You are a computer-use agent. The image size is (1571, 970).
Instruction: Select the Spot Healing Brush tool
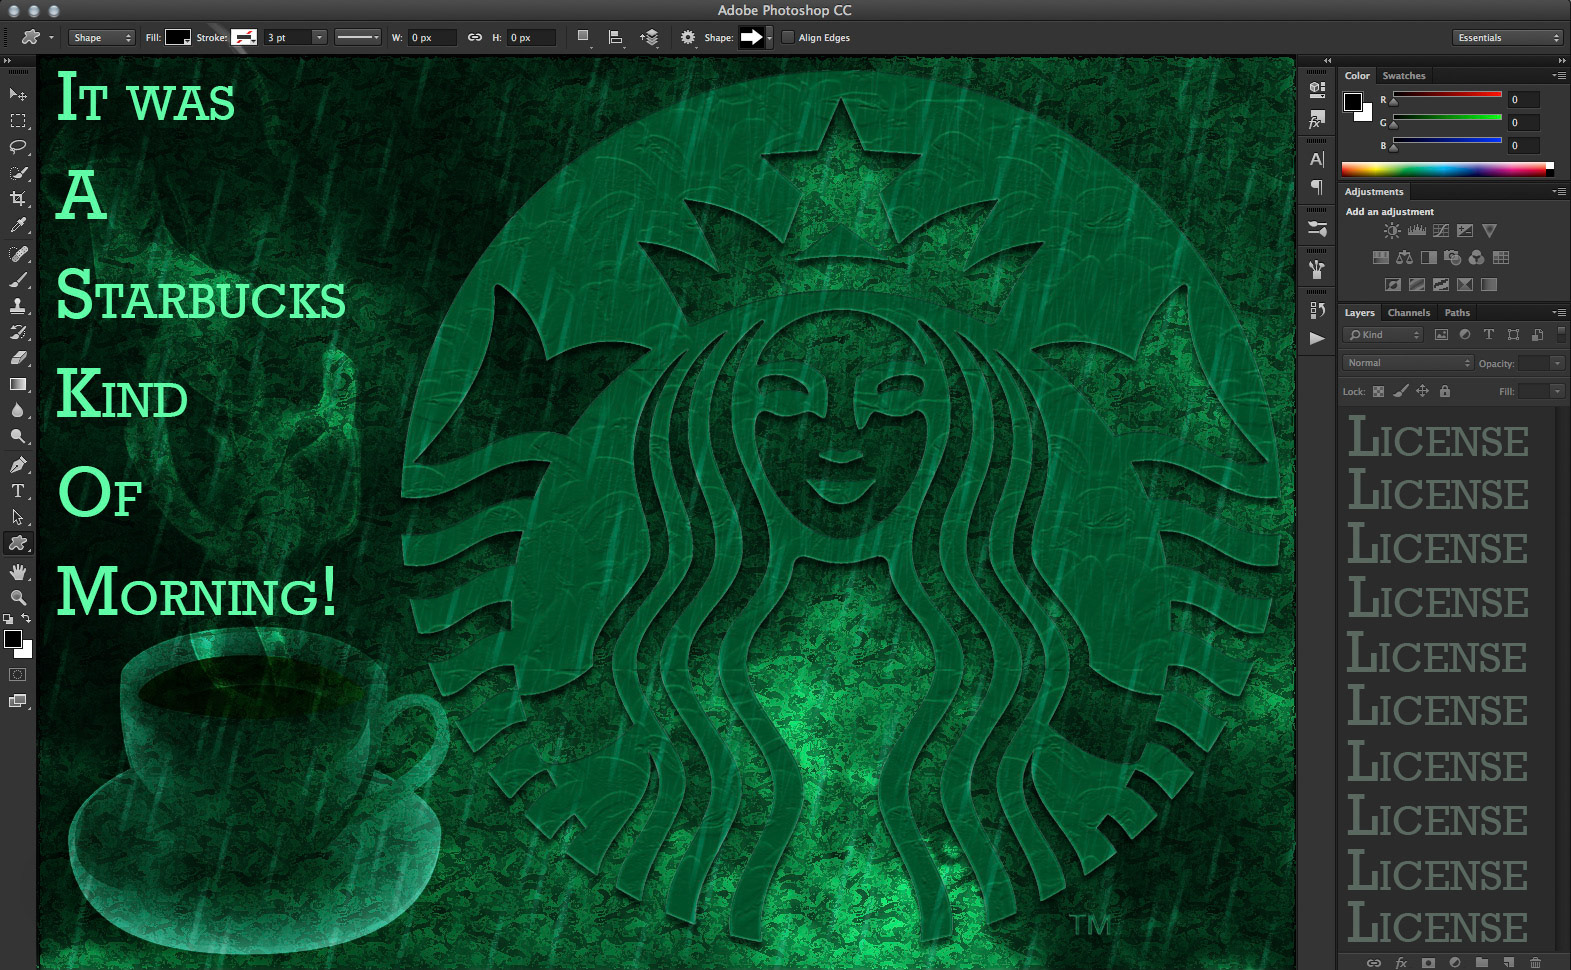(x=18, y=254)
